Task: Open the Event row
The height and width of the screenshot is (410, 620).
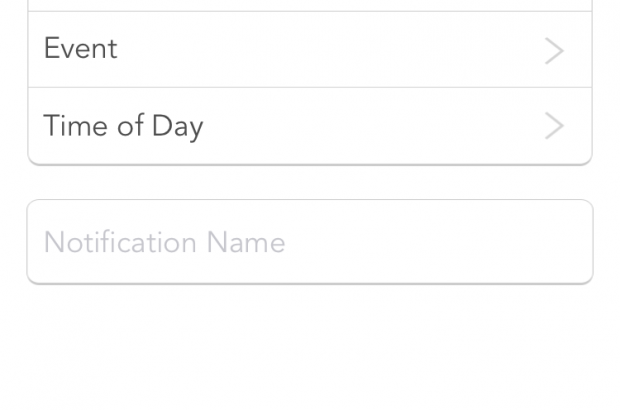Action: [309, 50]
